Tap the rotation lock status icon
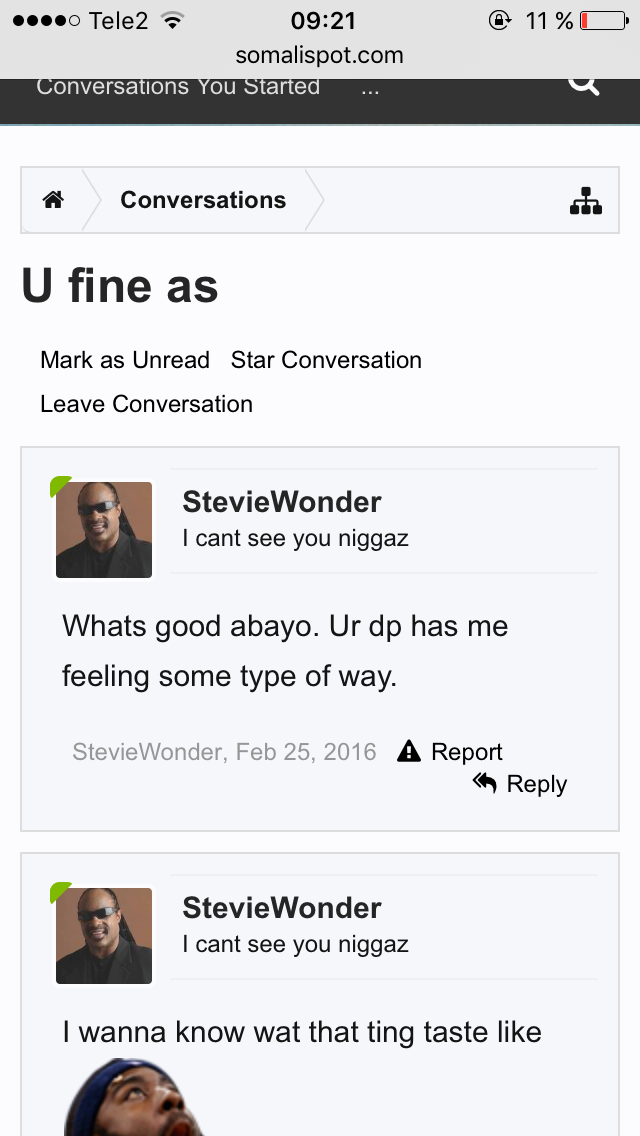This screenshot has width=640, height=1136. pos(499,21)
